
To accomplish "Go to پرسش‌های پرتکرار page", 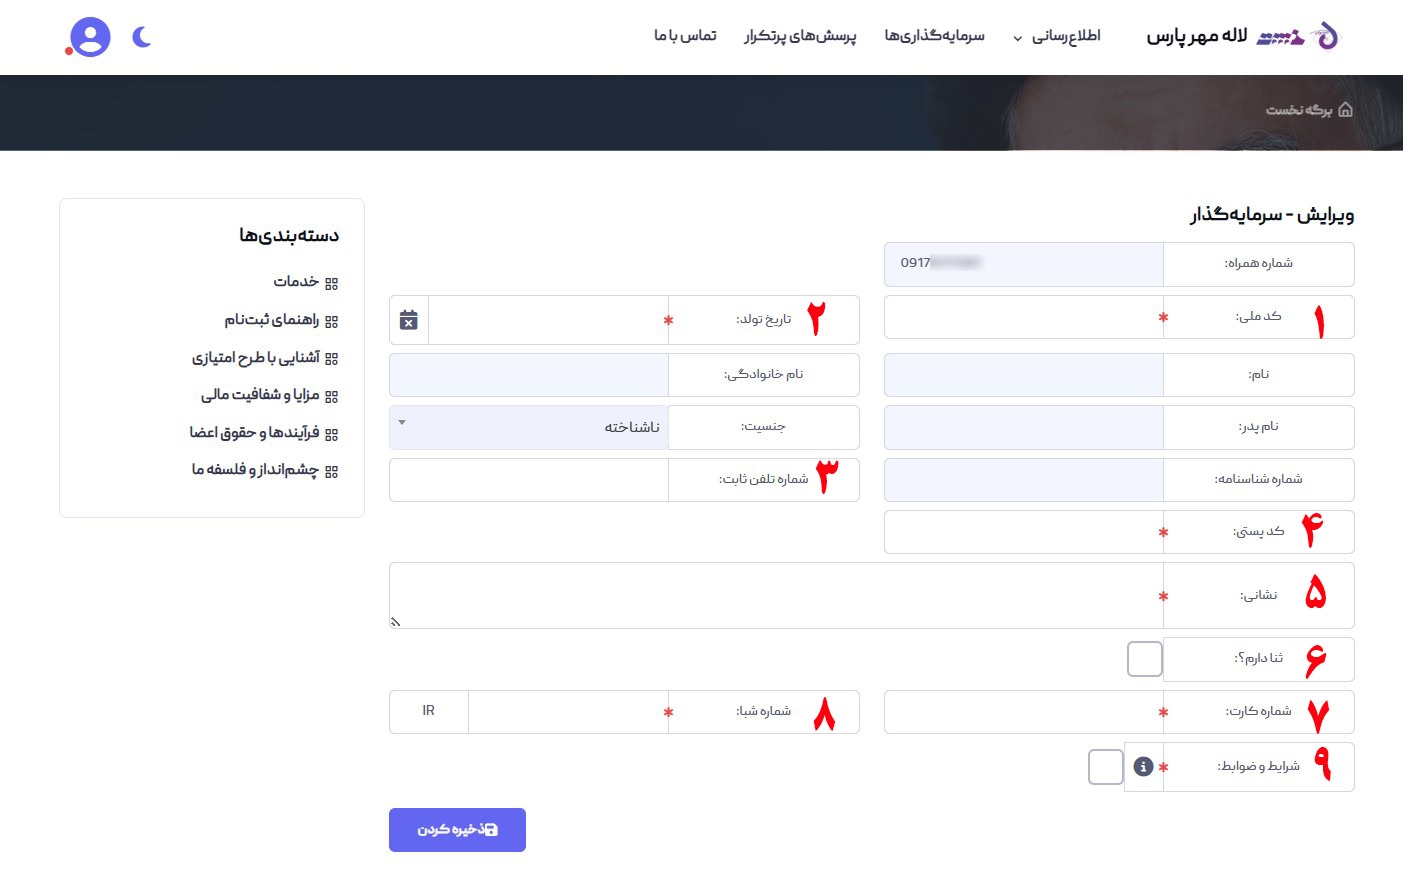I will pos(800,37).
